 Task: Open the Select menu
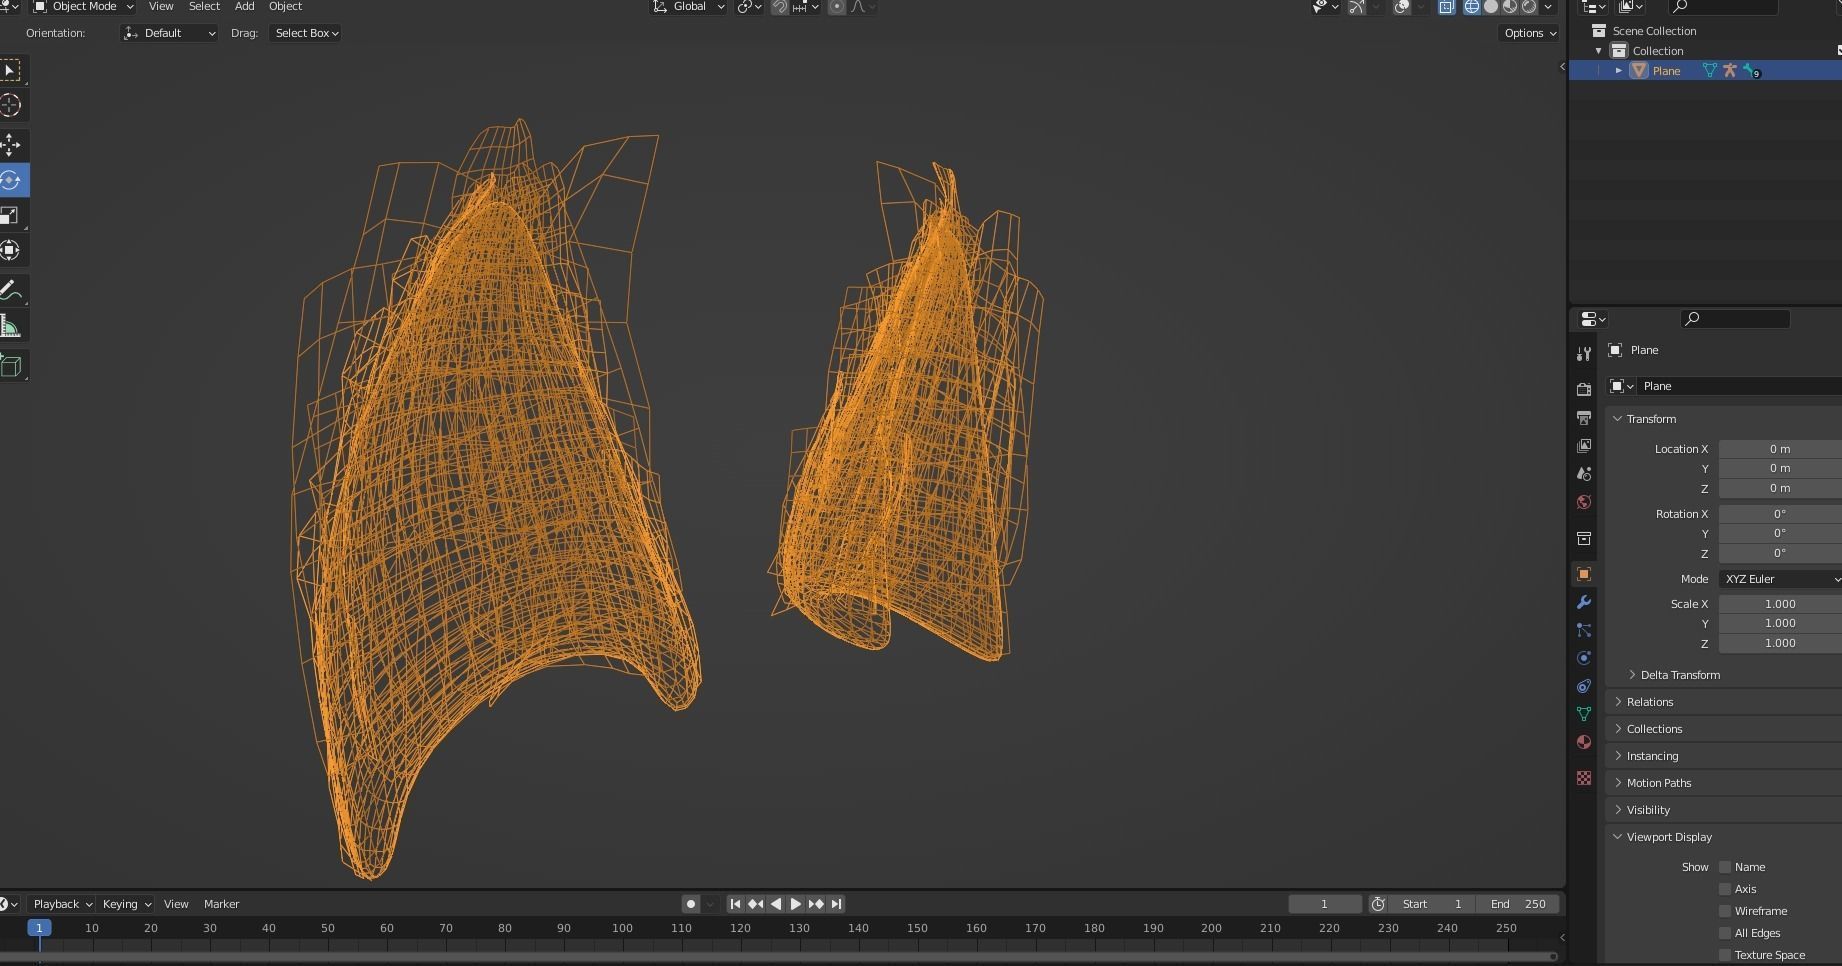pos(204,7)
